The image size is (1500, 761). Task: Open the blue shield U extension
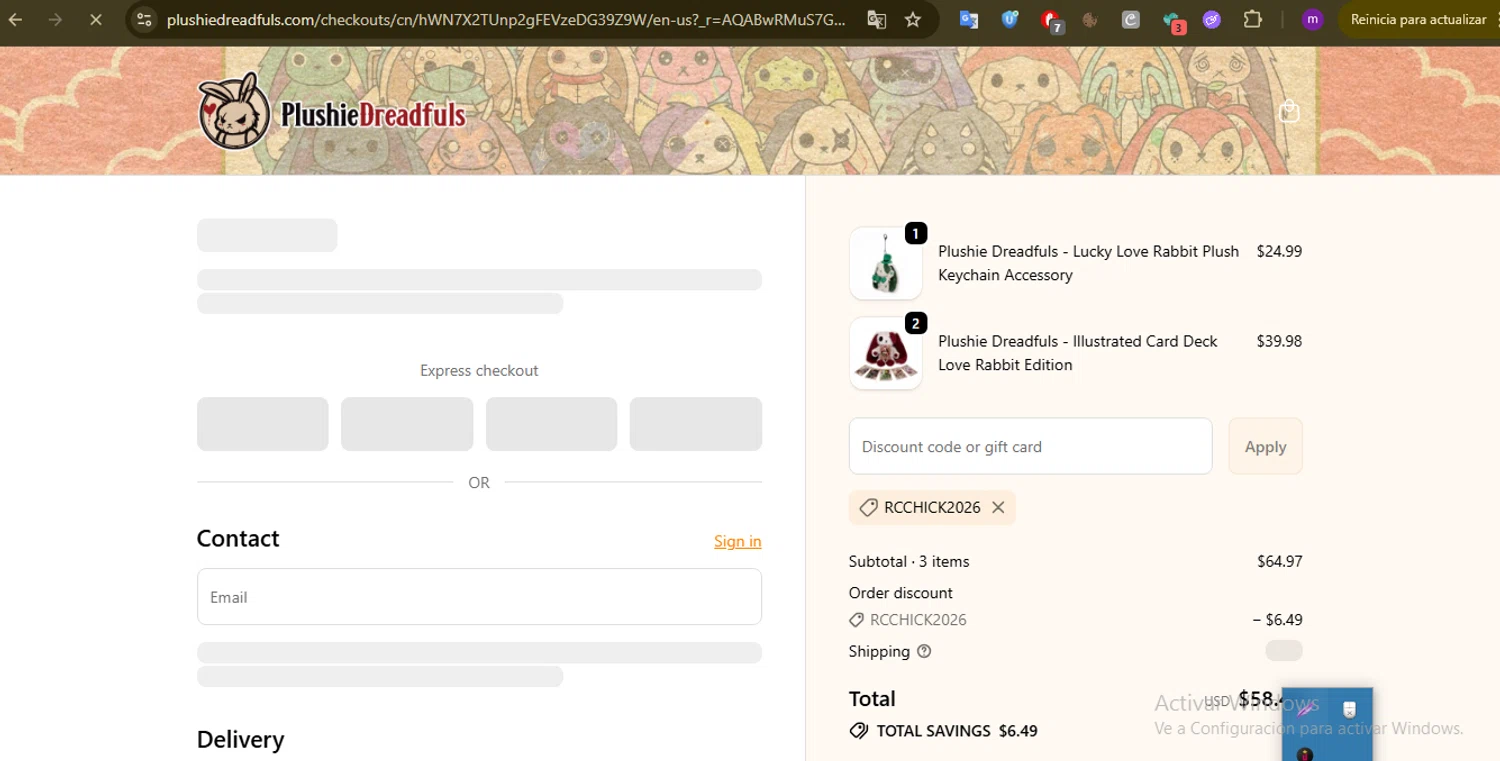click(1009, 19)
